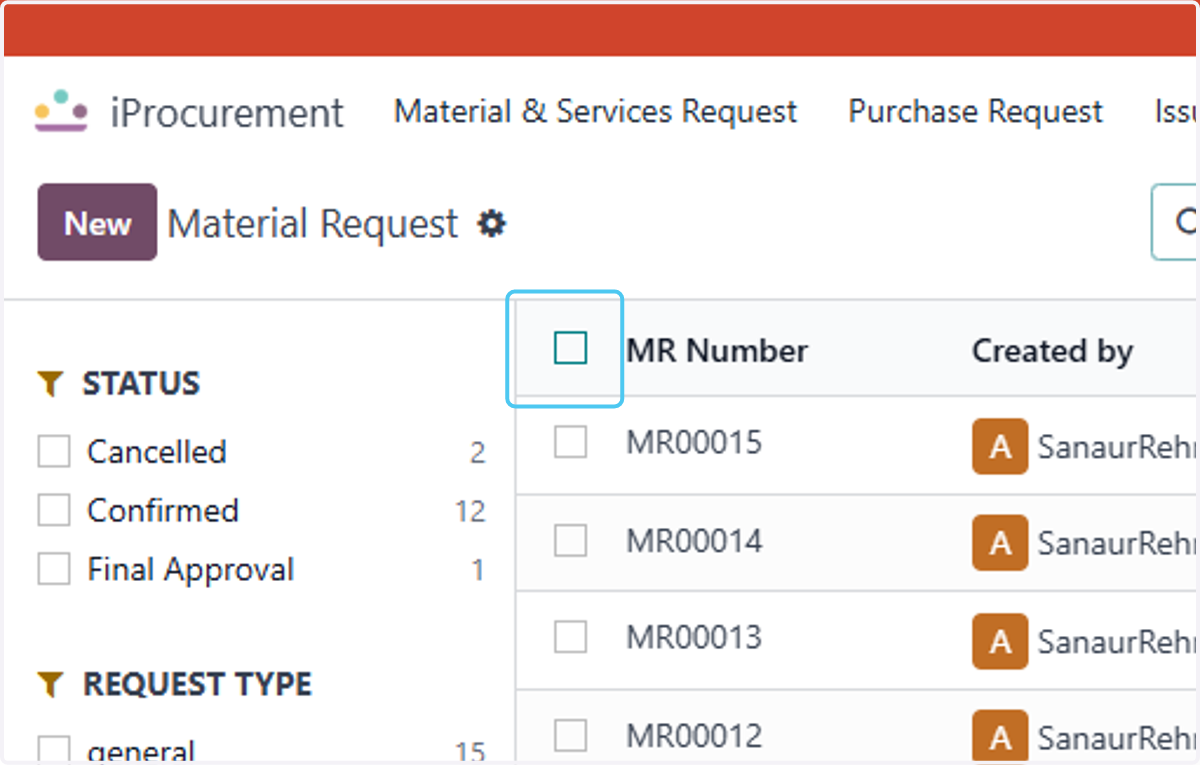Select the checkbox for row MR00015
Screen dimensions: 1200x765
(570, 442)
